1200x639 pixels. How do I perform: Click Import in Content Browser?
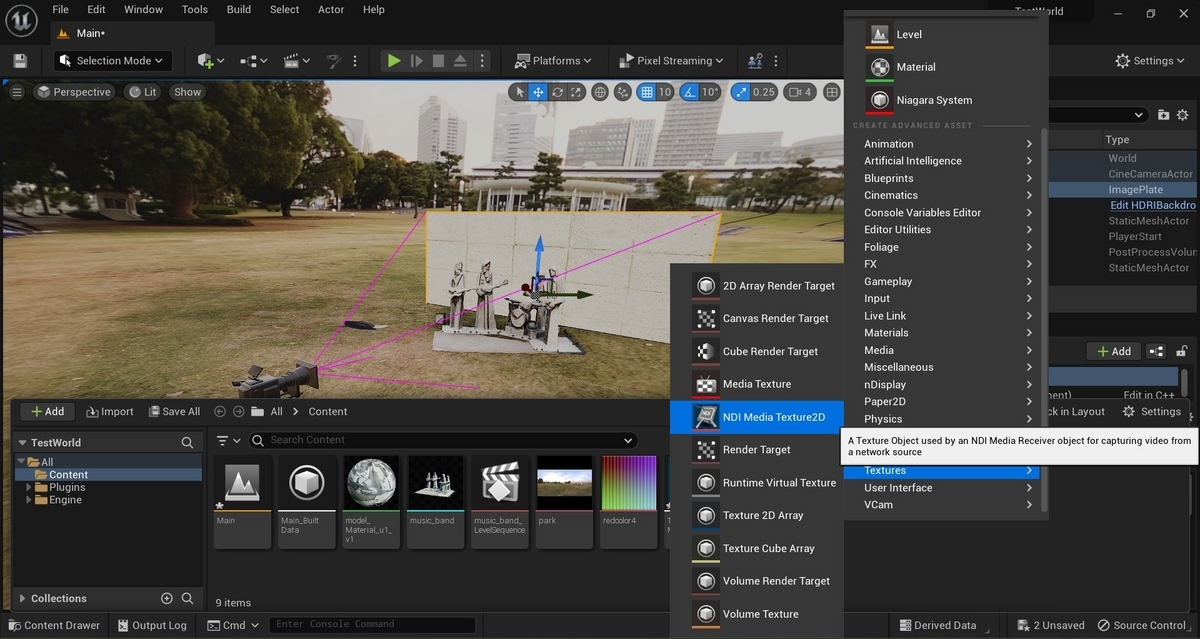click(110, 411)
